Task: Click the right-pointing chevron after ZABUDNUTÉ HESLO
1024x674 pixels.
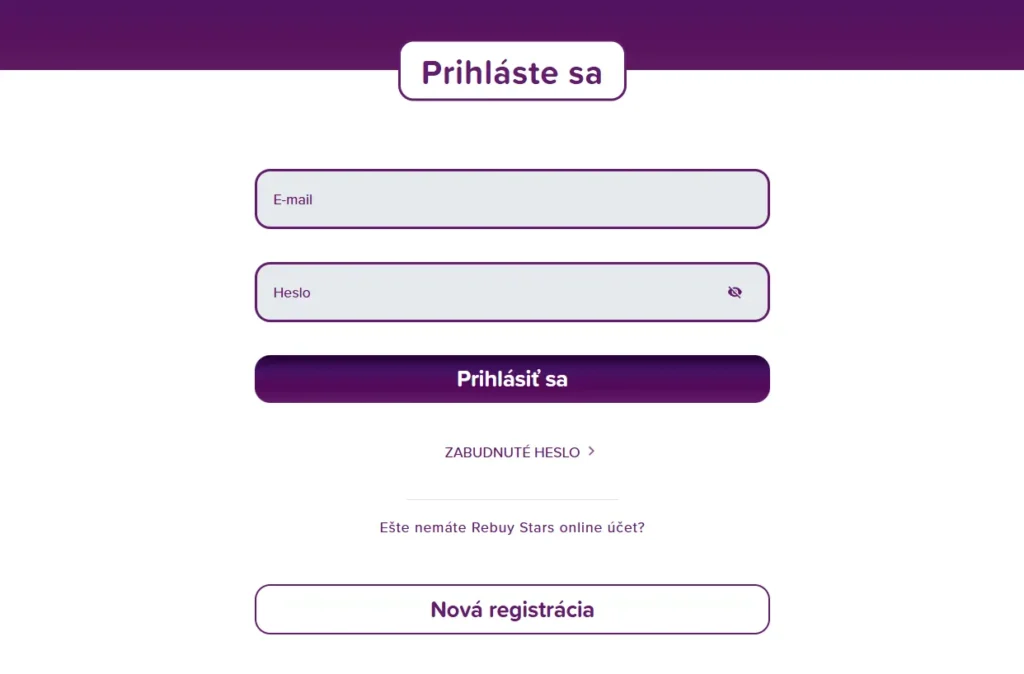Action: click(x=591, y=451)
